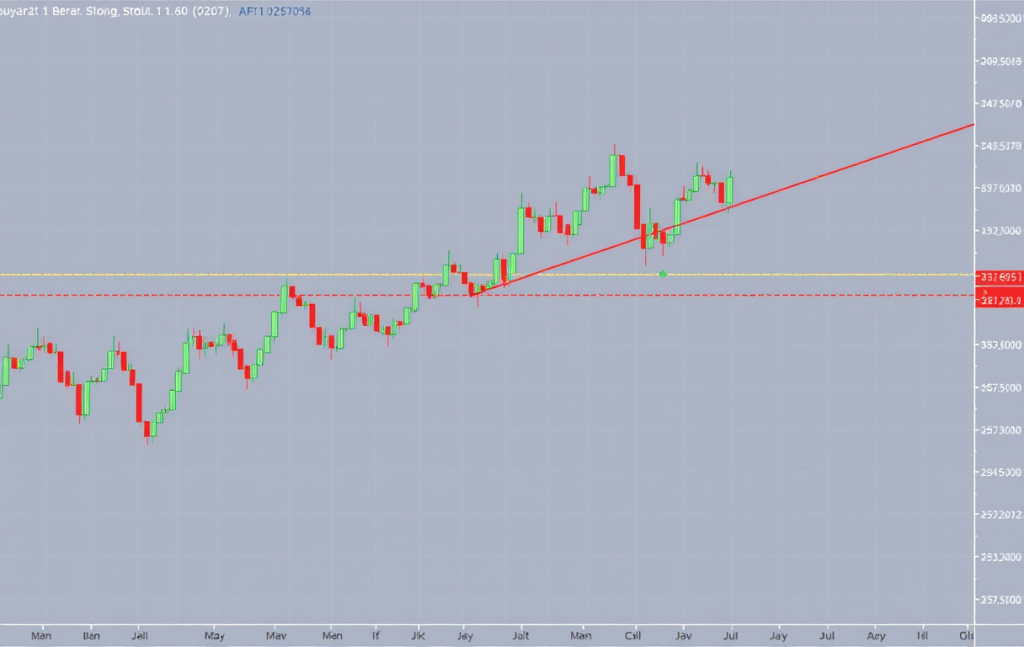Click the bottom price axis label '257.5100'
Image resolution: width=1024 pixels, height=647 pixels.
[1000, 599]
